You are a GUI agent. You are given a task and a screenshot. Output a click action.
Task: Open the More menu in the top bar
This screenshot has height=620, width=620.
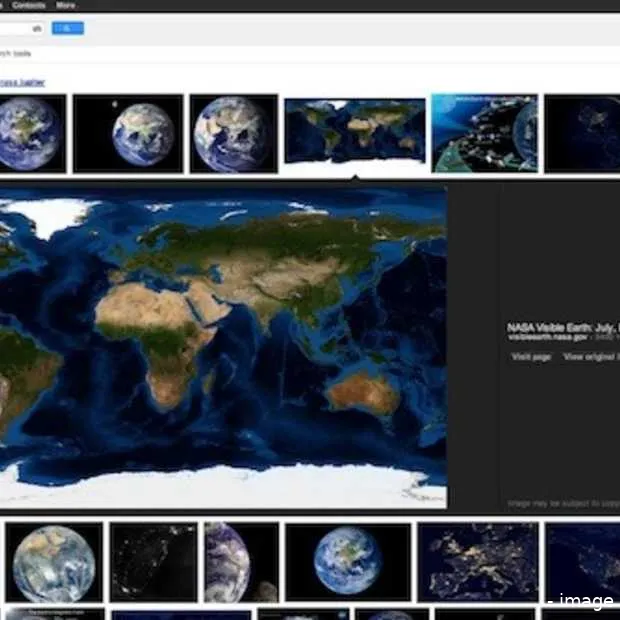point(66,5)
